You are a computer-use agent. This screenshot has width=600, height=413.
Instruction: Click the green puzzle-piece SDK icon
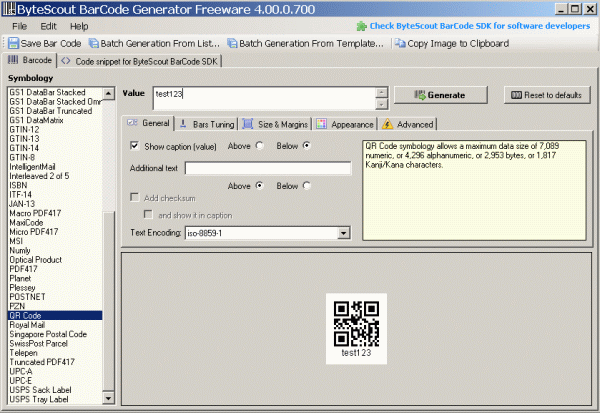click(x=362, y=26)
